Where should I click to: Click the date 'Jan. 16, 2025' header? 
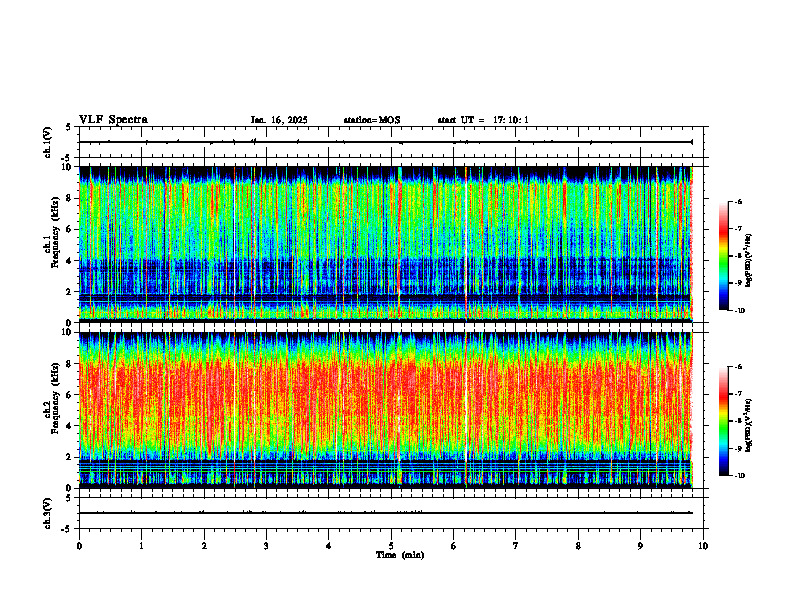point(279,120)
